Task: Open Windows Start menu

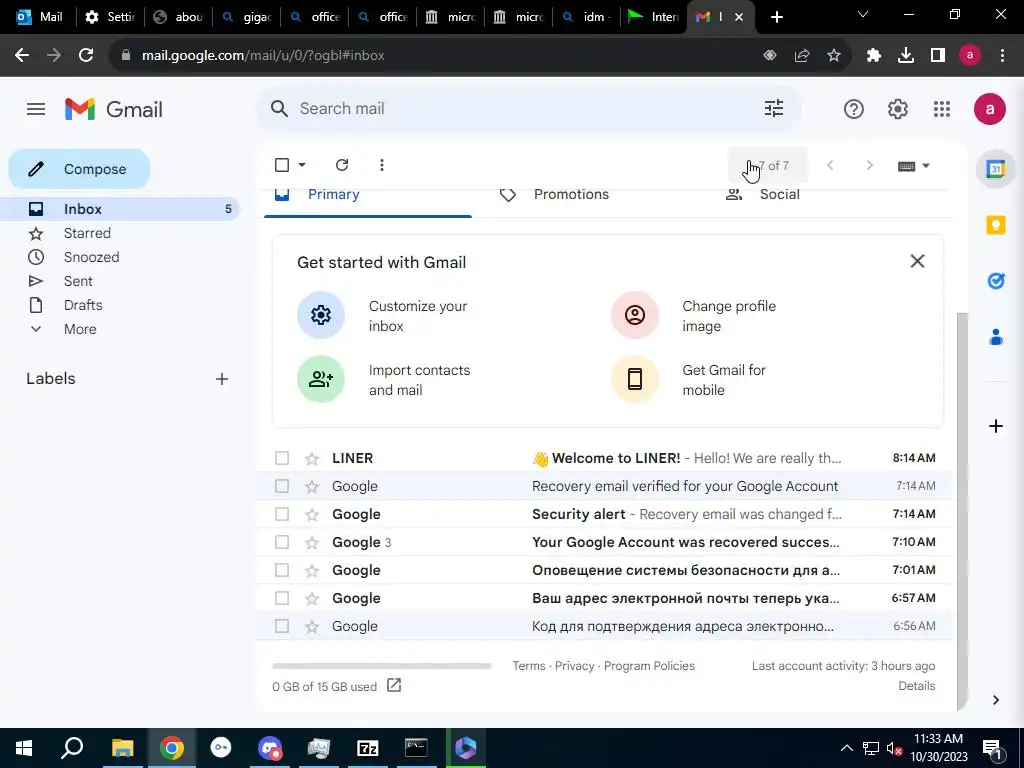Action: click(24, 748)
